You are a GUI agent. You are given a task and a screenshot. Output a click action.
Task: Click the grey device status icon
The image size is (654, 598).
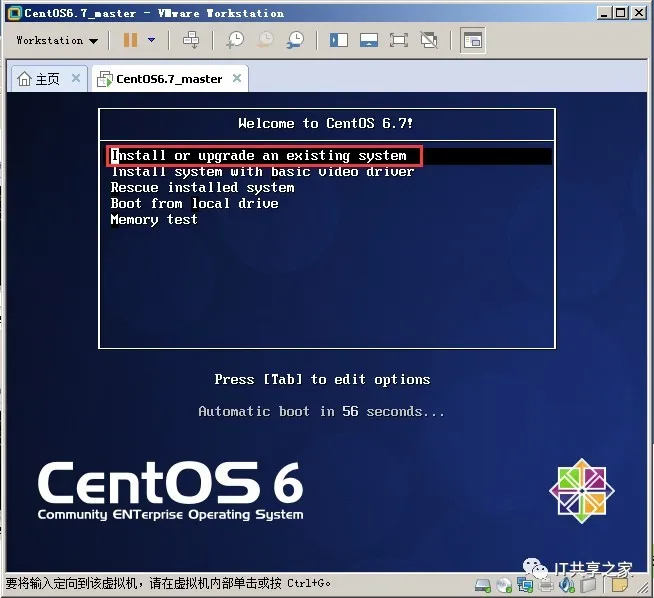coord(588,585)
